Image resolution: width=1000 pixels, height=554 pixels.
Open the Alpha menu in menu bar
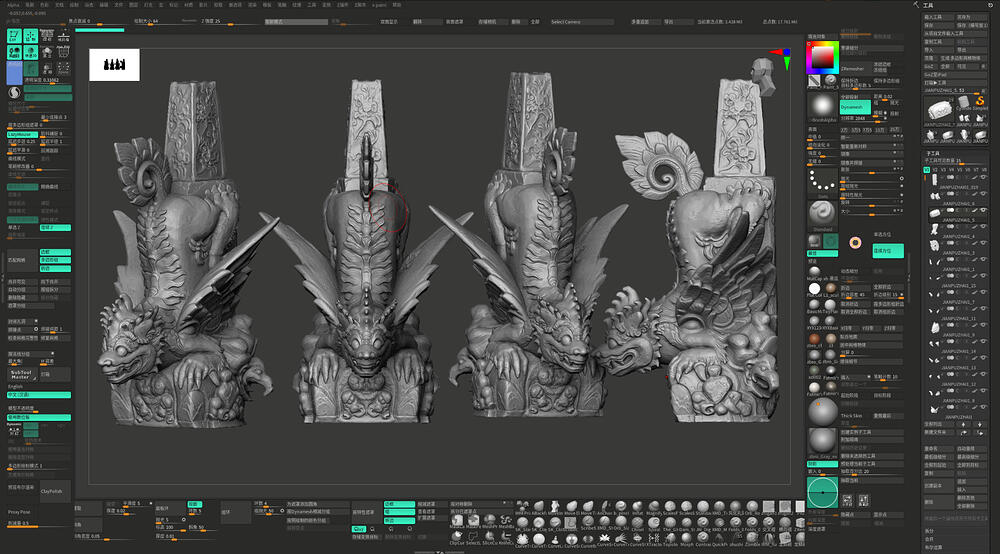pyautogui.click(x=14, y=4)
